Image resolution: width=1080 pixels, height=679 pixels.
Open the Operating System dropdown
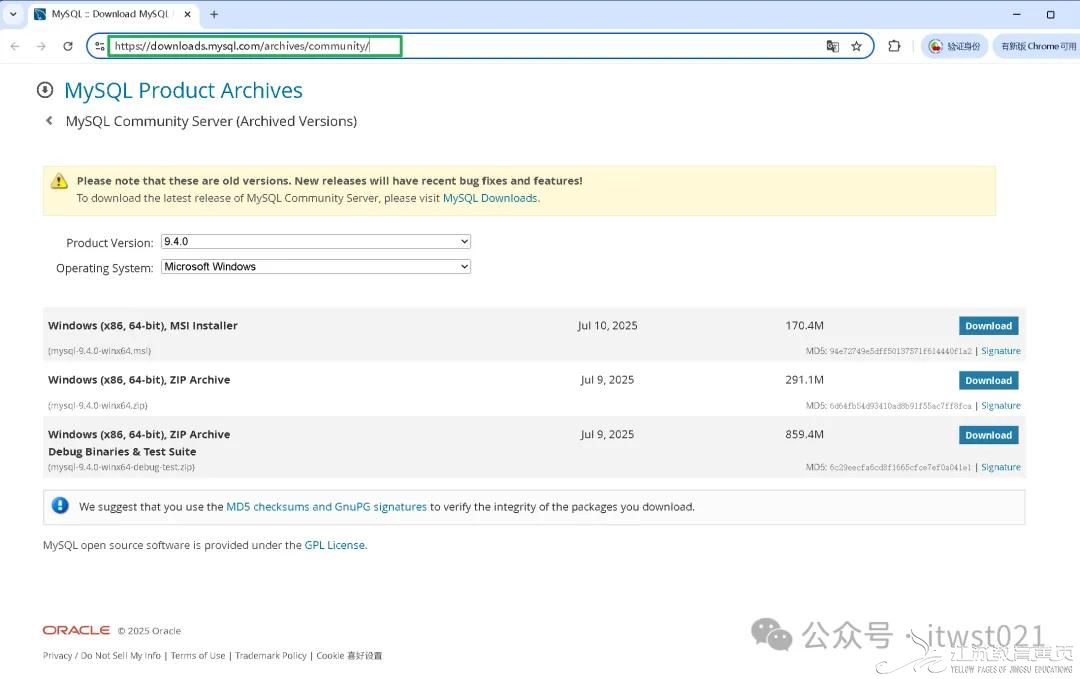click(x=315, y=267)
